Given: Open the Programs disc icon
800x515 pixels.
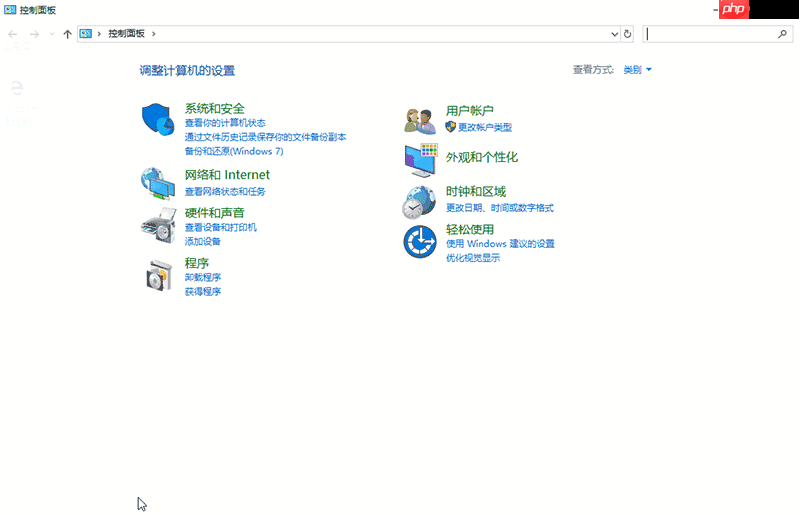Looking at the screenshot, I should (159, 275).
